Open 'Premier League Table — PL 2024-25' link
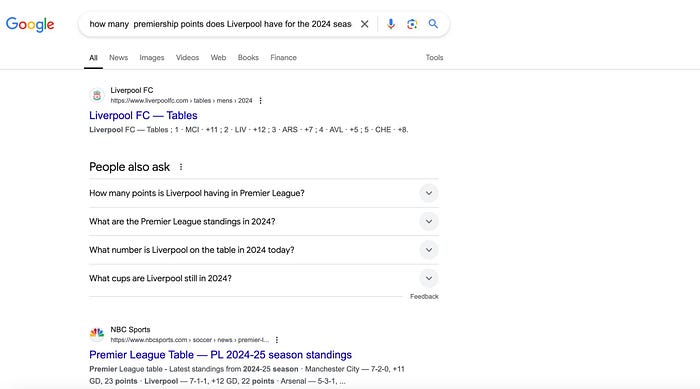Viewport: 700px width, 389px height. pyautogui.click(x=221, y=355)
